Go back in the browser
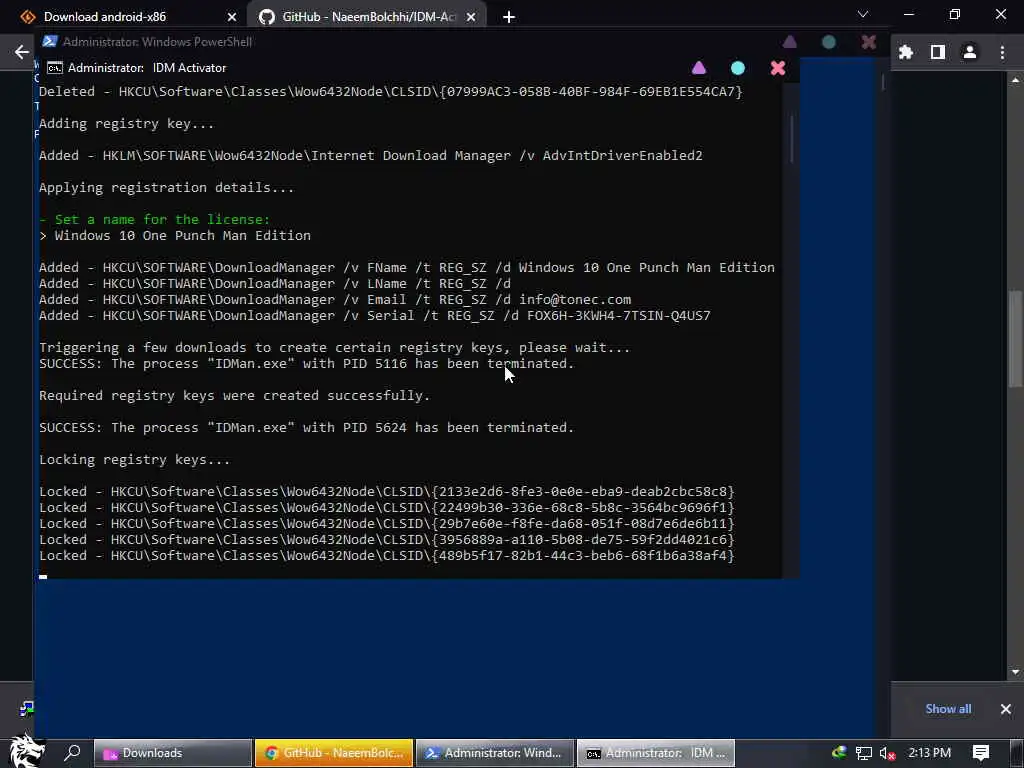The width and height of the screenshot is (1024, 768). coord(22,52)
